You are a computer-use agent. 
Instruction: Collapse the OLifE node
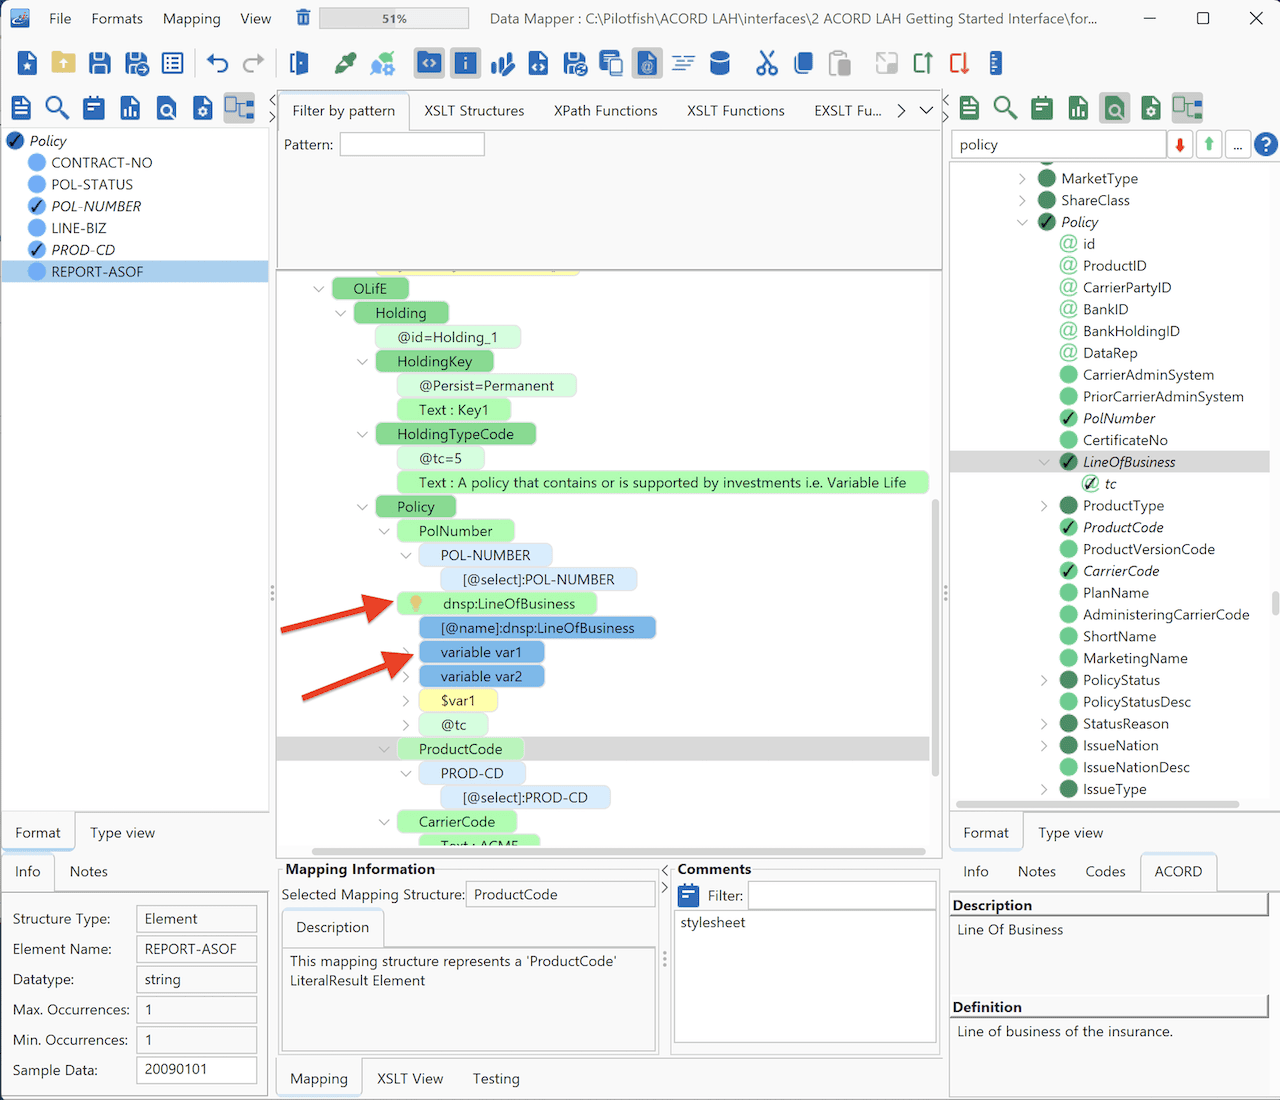tap(319, 289)
